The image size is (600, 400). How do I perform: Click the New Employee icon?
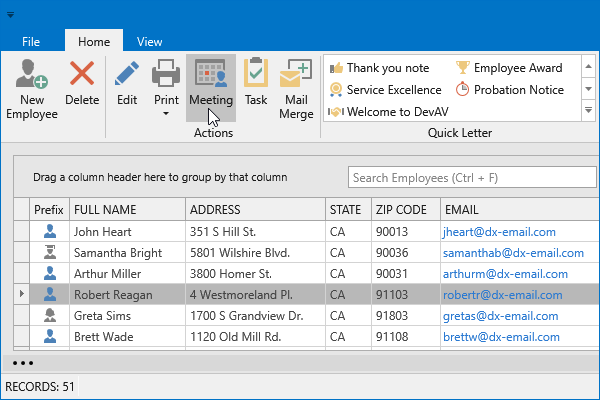click(32, 74)
